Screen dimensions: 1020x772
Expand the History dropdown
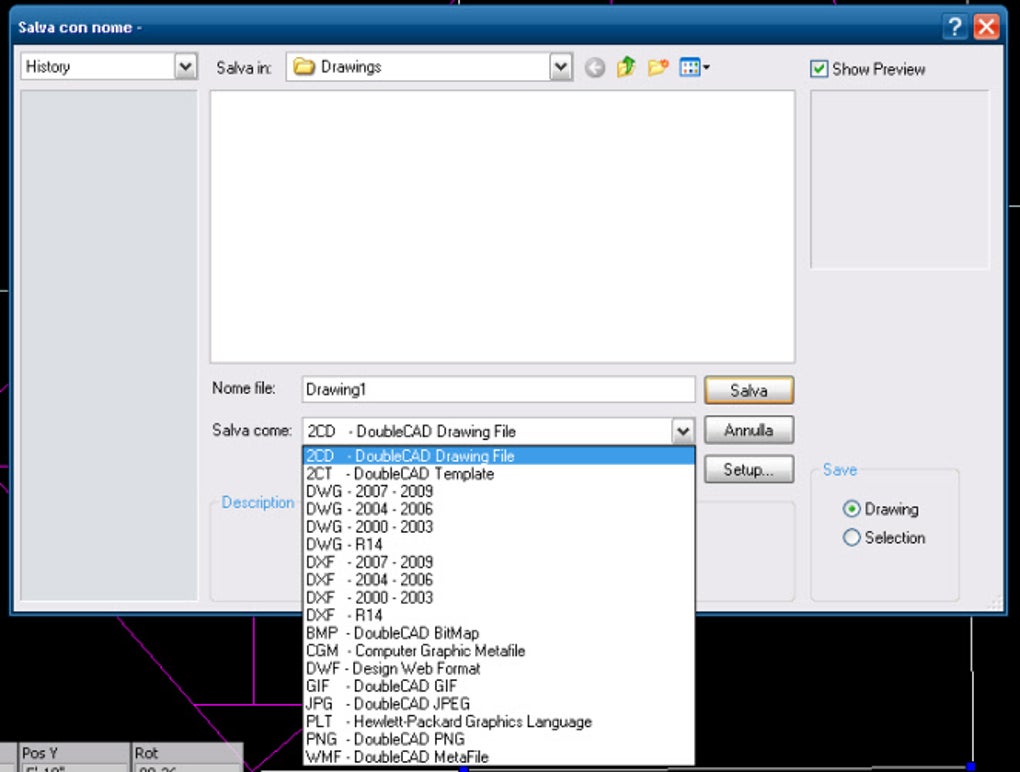185,66
